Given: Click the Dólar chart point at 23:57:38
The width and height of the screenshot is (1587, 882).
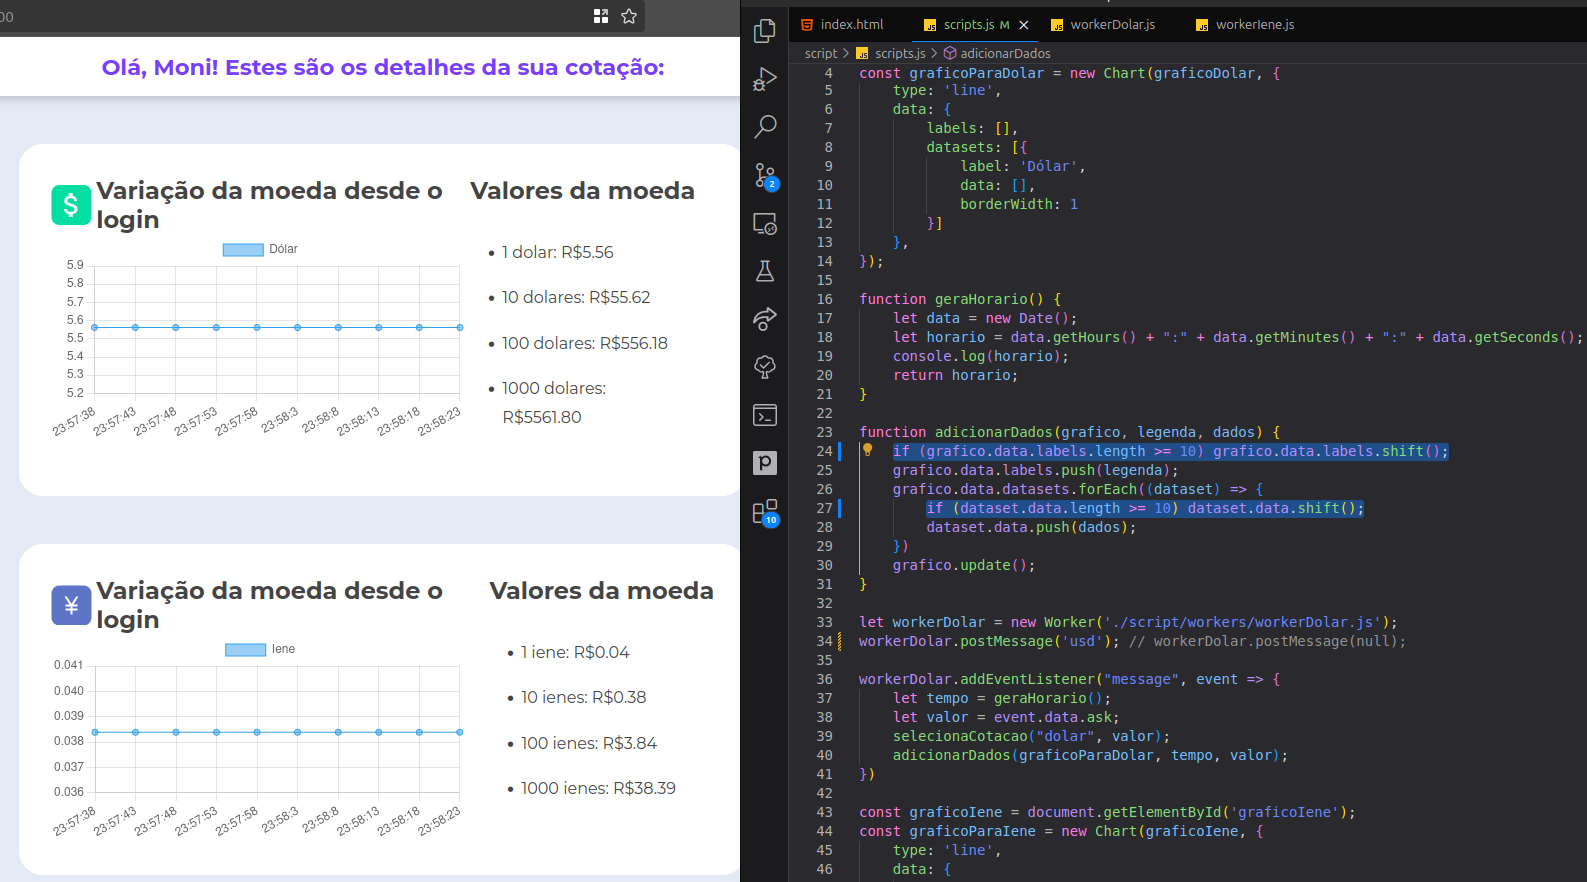Looking at the screenshot, I should [95, 327].
